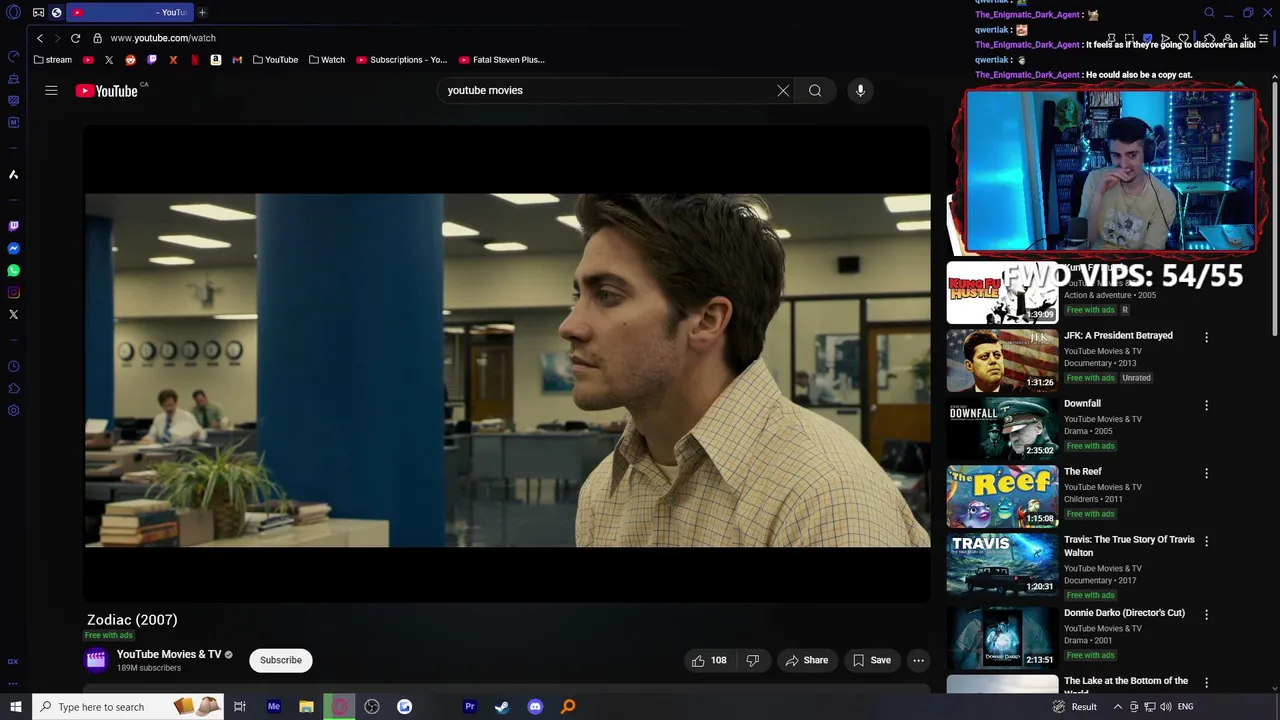The image size is (1280, 720).
Task: Open The Reef video title
Action: coord(1082,471)
